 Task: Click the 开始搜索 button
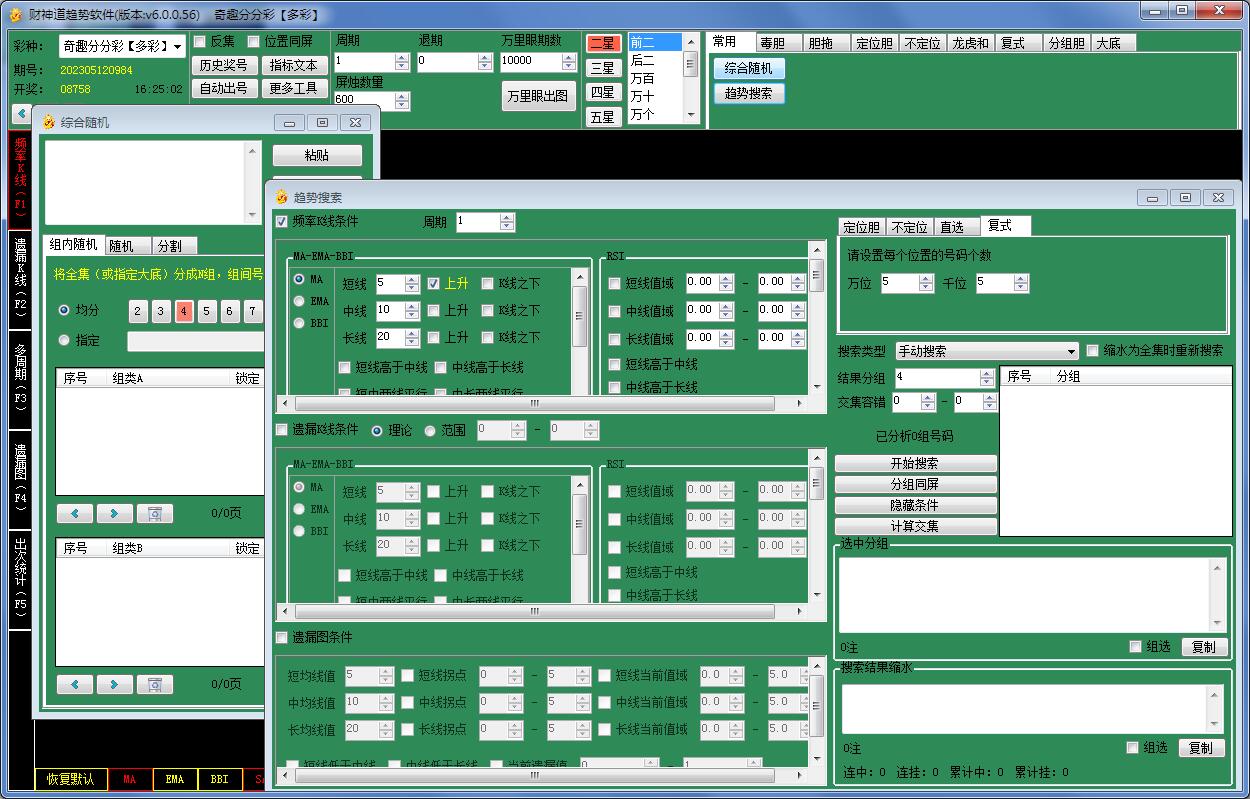915,464
